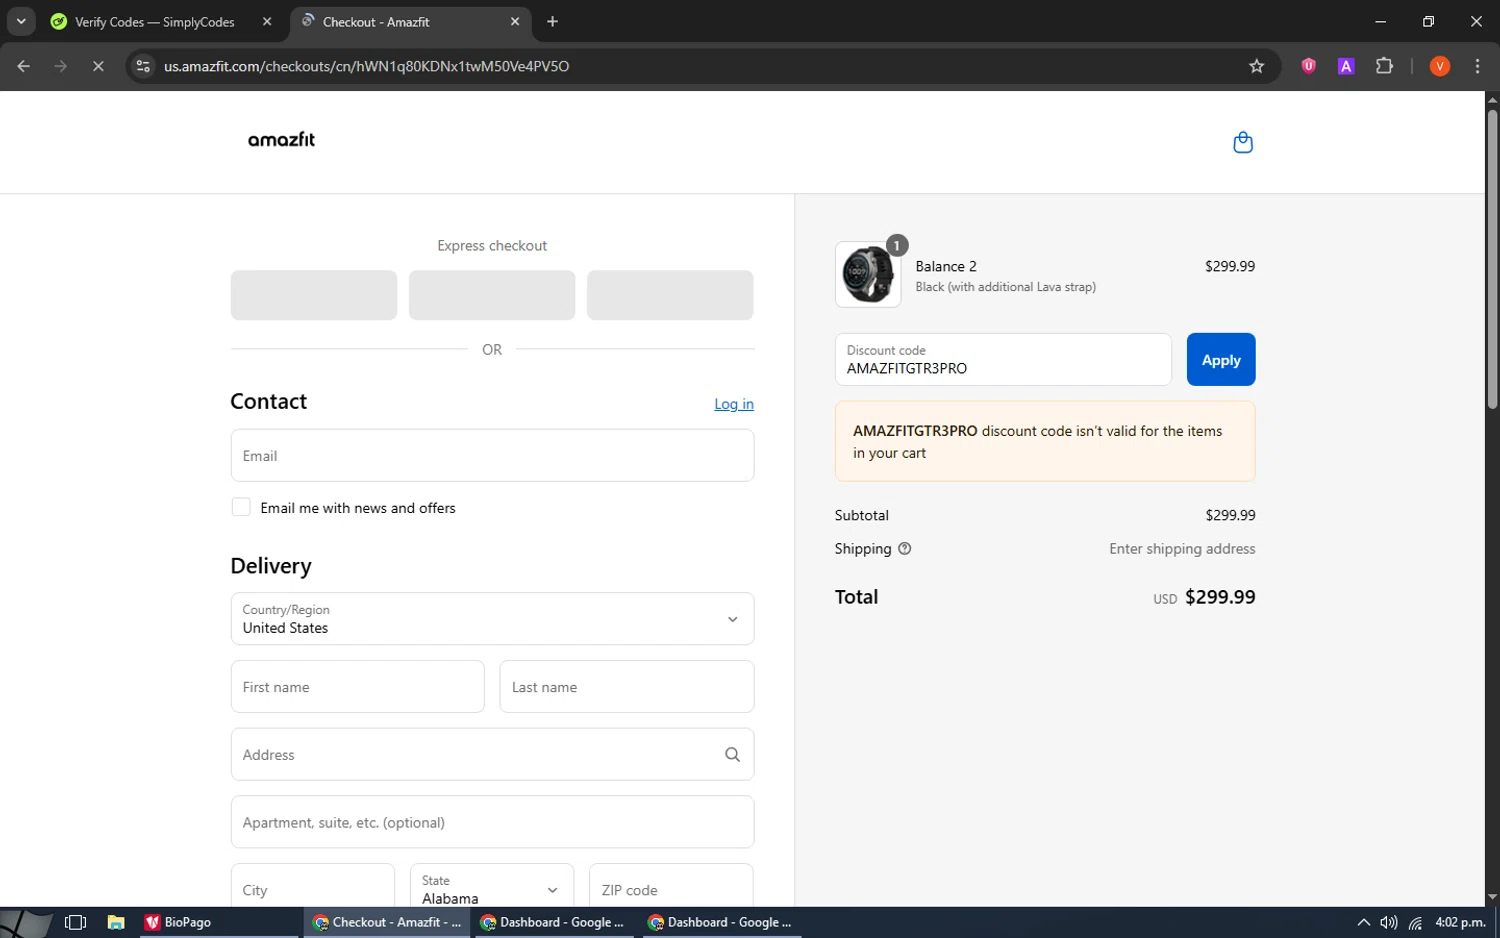Click the middle express checkout button
This screenshot has height=938, width=1500.
point(492,295)
